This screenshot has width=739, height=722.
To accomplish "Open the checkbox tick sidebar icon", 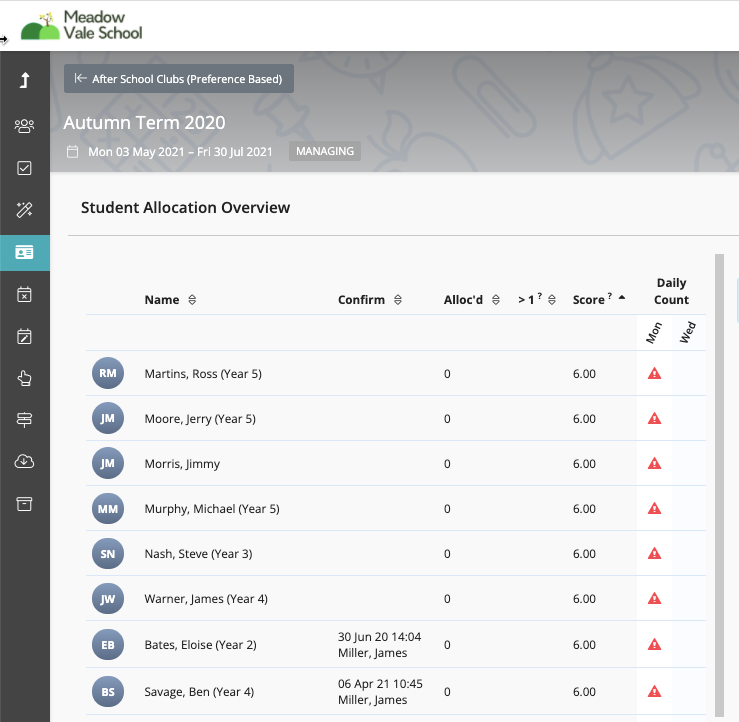I will pos(25,168).
